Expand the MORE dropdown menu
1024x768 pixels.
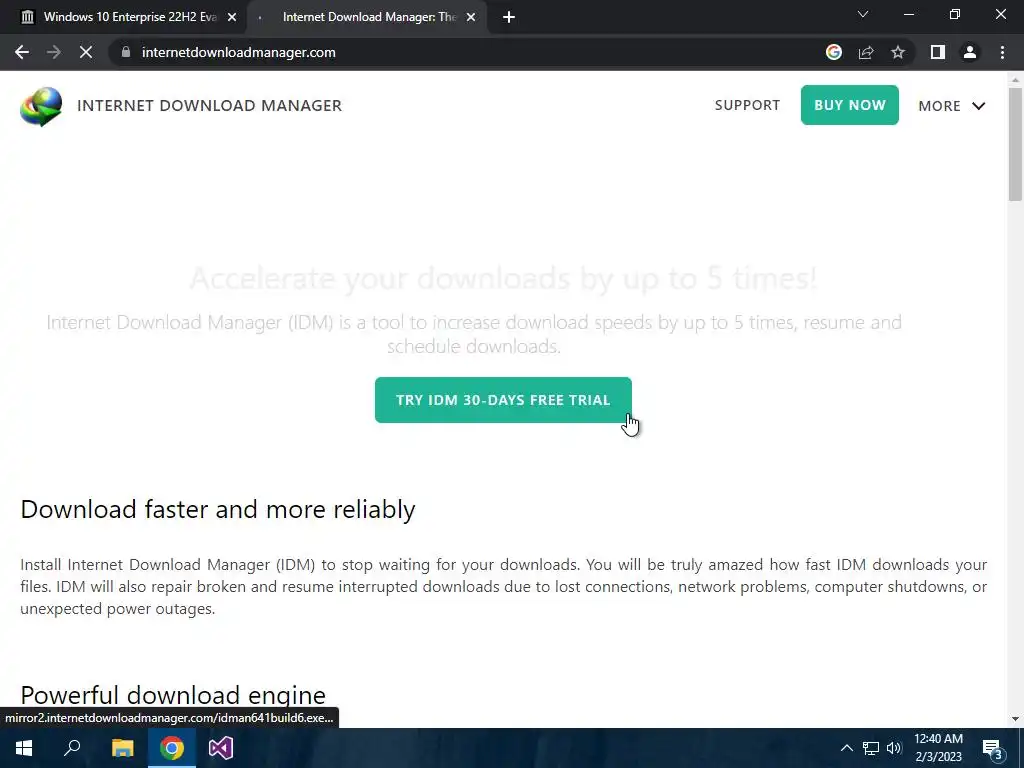[x=952, y=106]
